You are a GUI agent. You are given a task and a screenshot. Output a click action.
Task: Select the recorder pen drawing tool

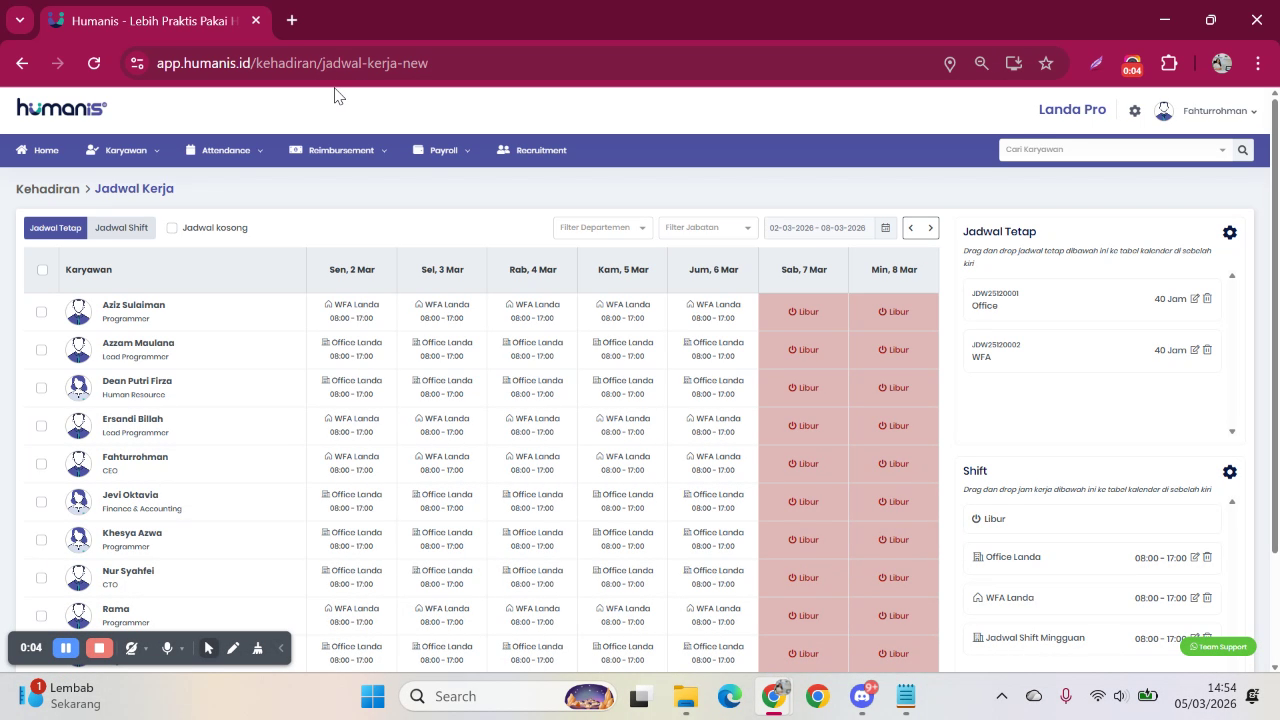pyautogui.click(x=233, y=648)
